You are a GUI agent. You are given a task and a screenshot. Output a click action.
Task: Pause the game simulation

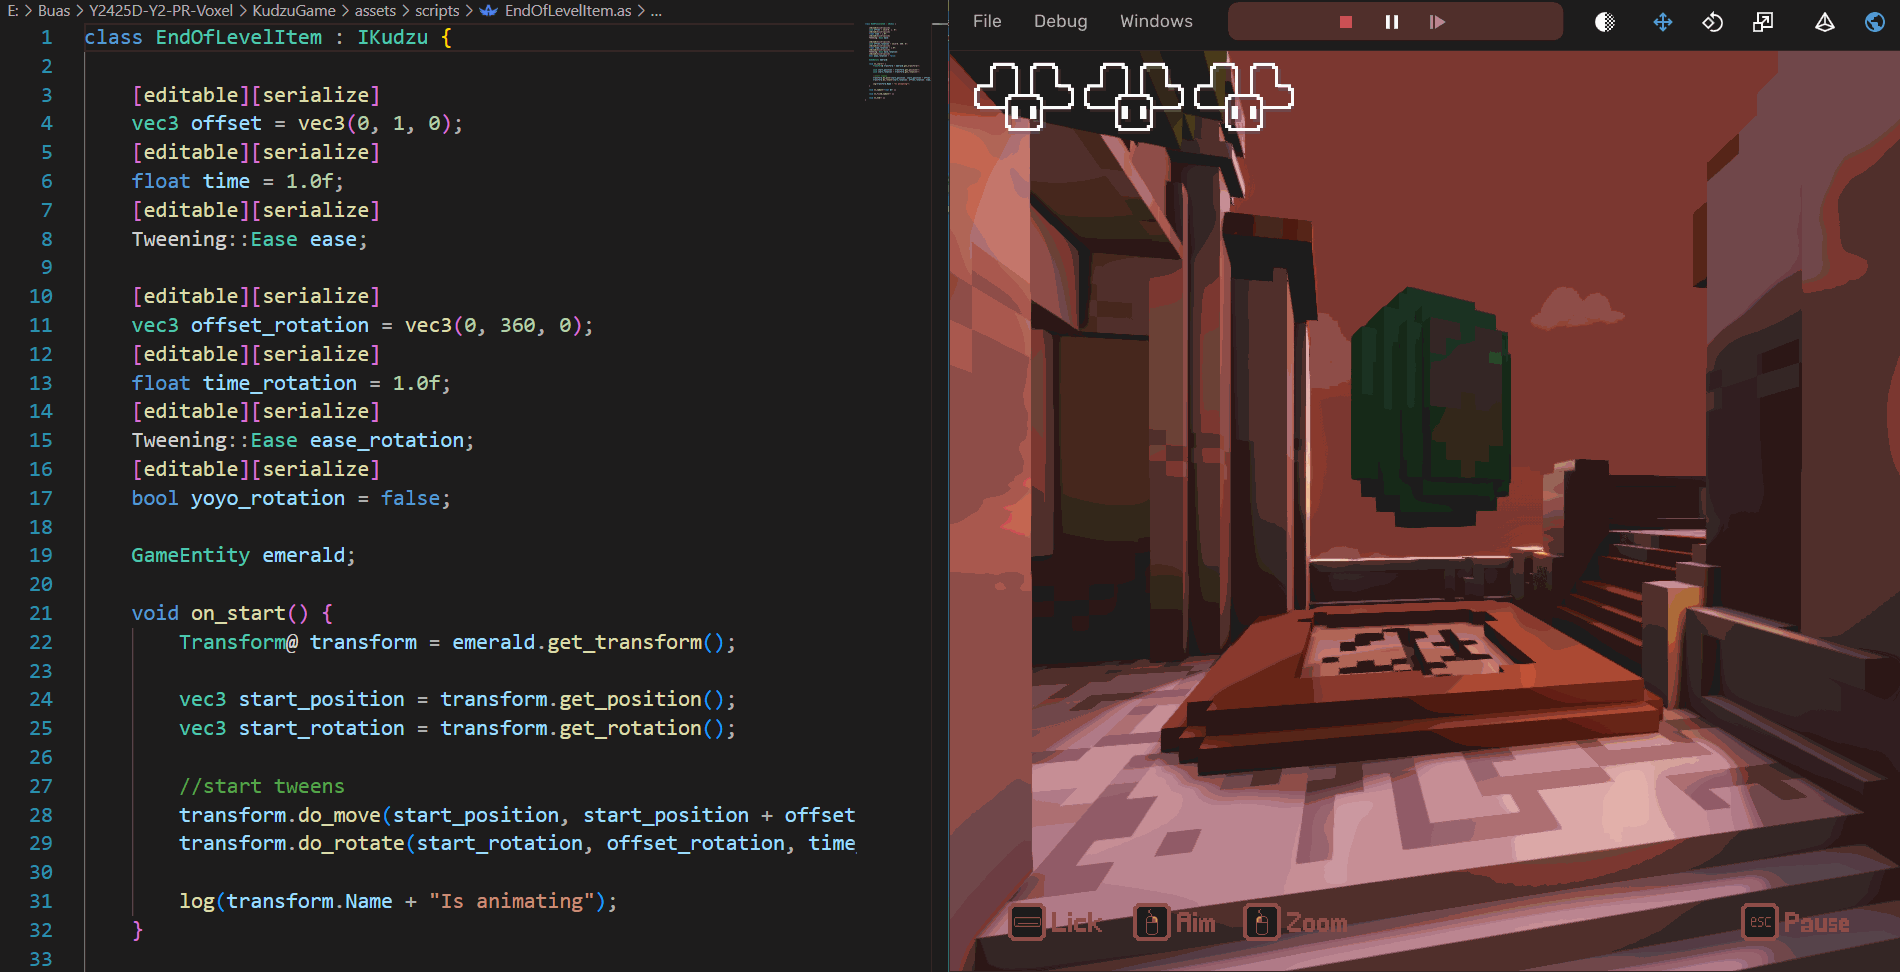[1392, 21]
